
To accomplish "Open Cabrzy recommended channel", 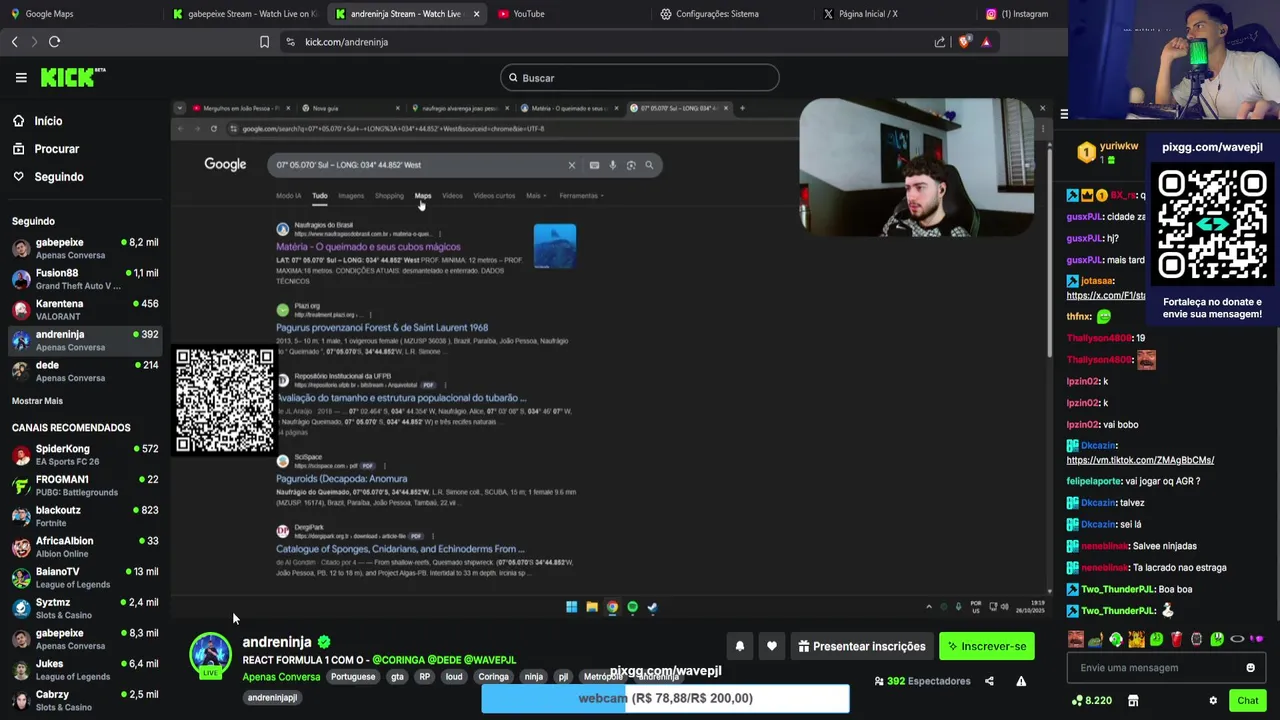I will 85,701.
